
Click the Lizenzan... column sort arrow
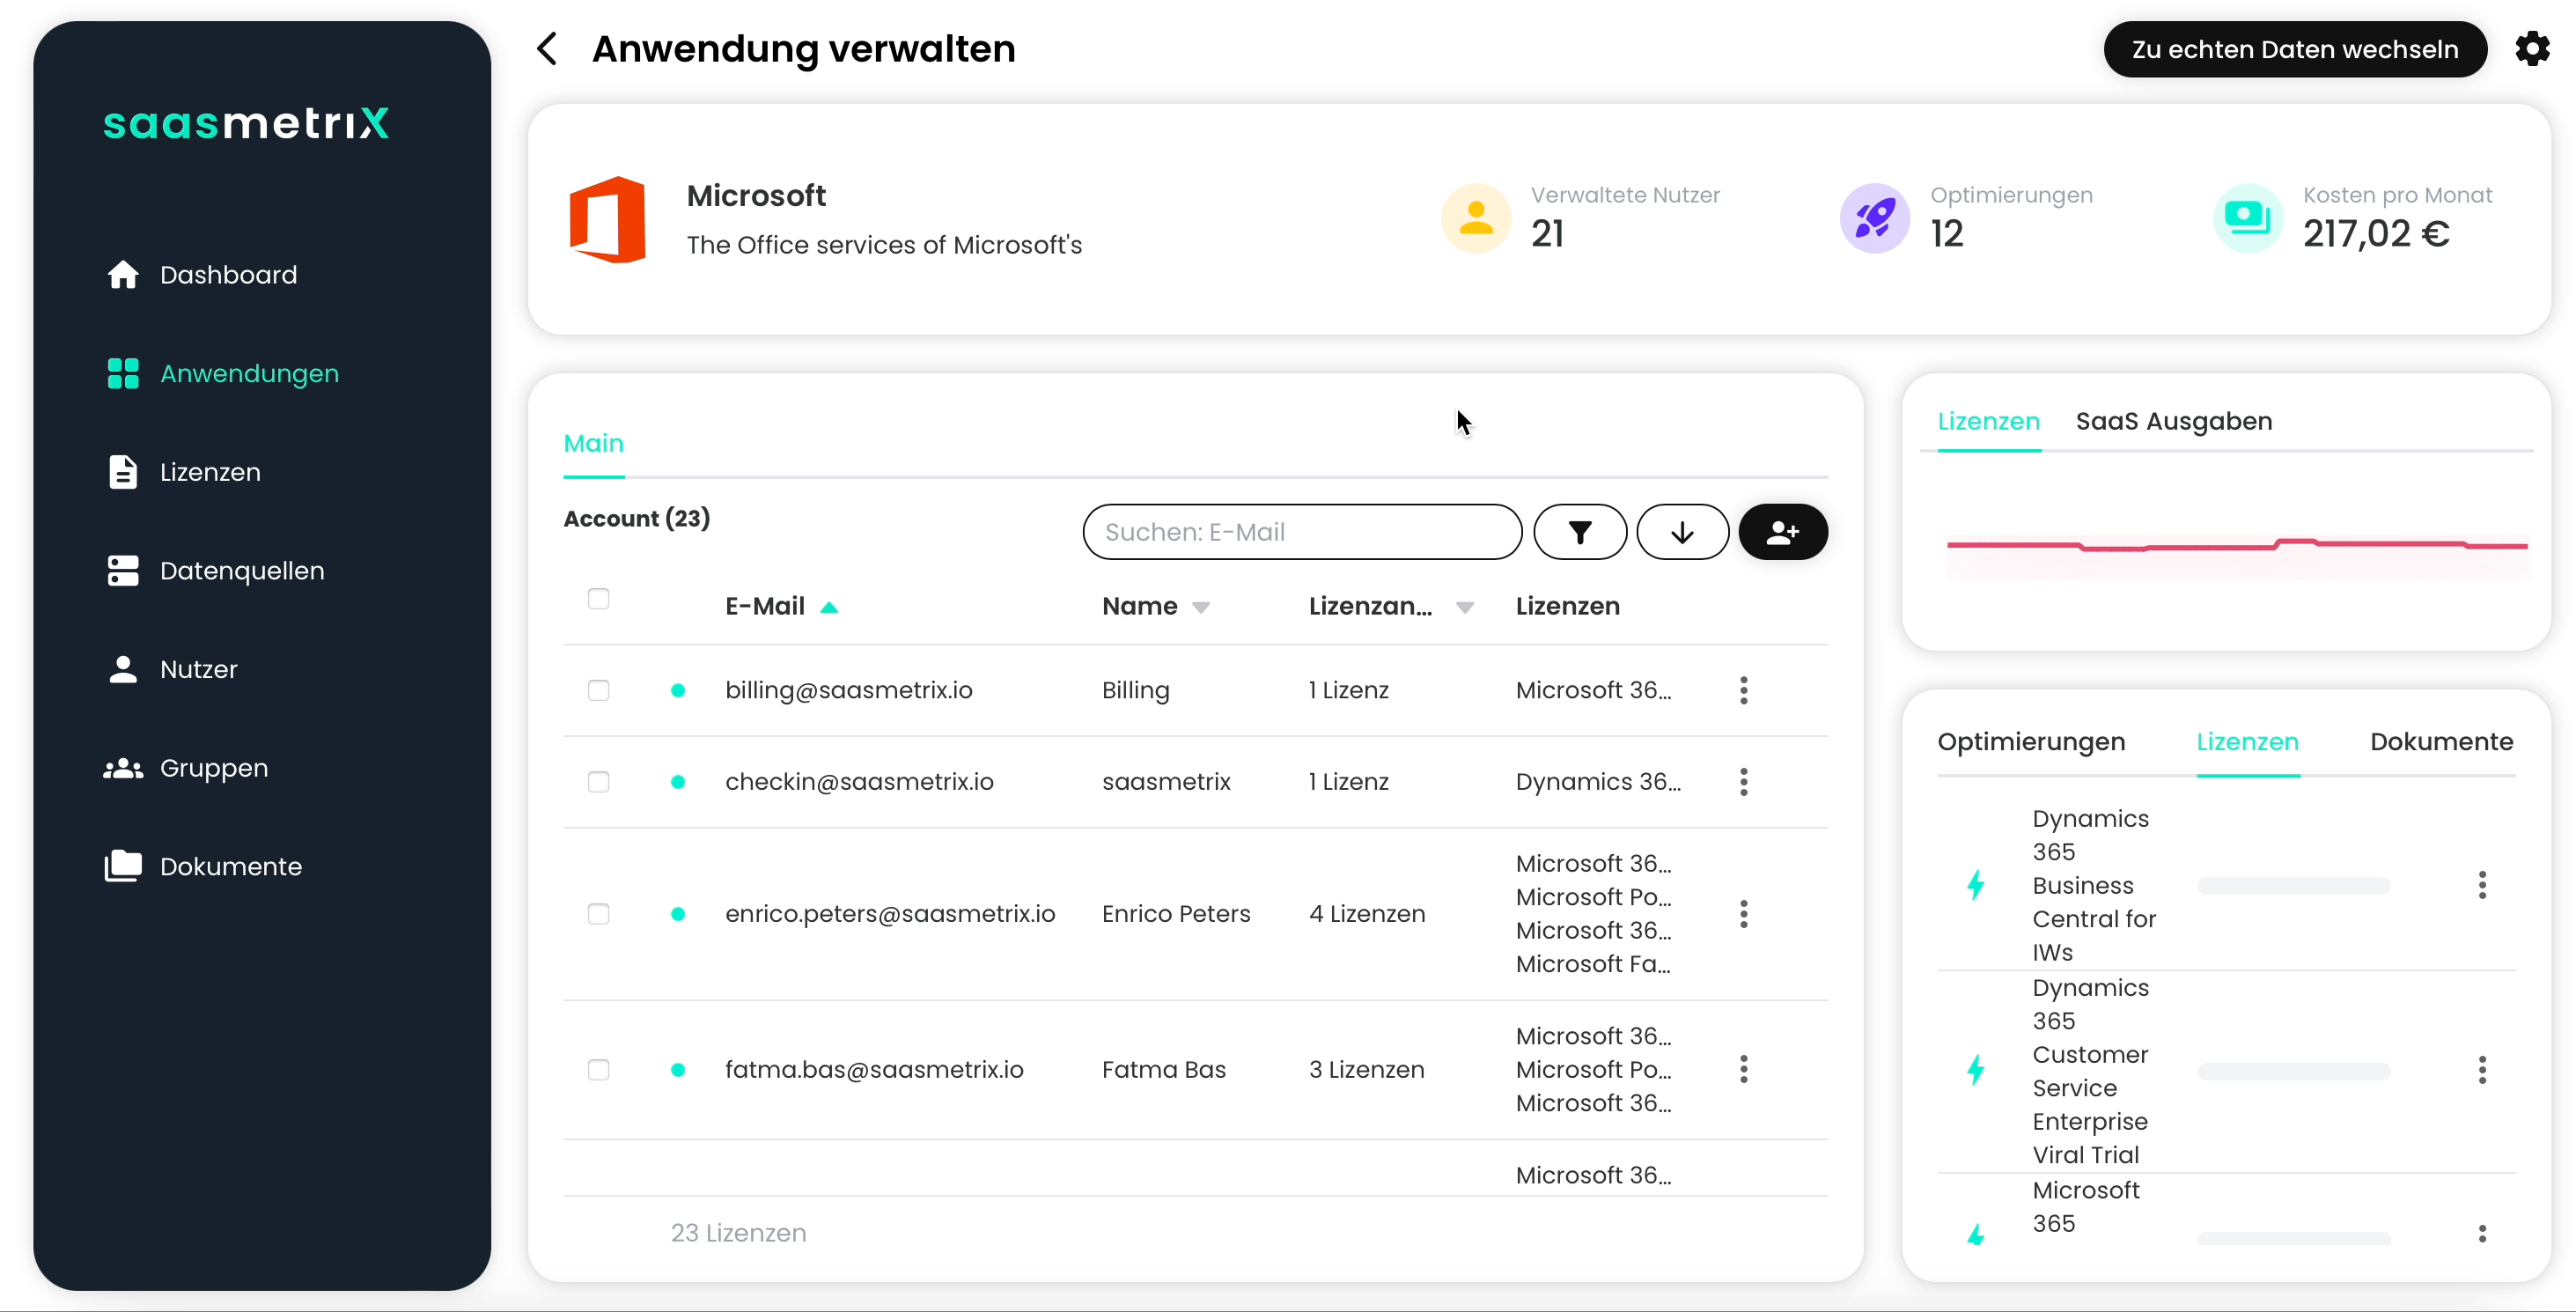point(1464,607)
